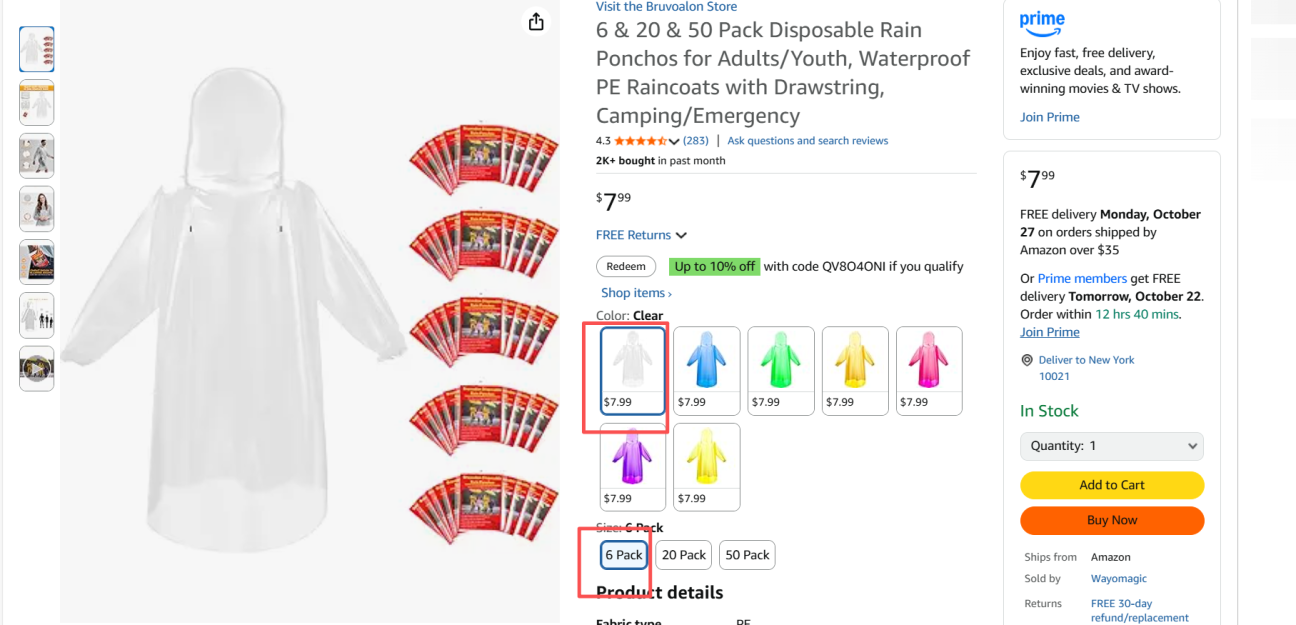
Task: Select the 6 Pack size option
Action: click(x=623, y=555)
